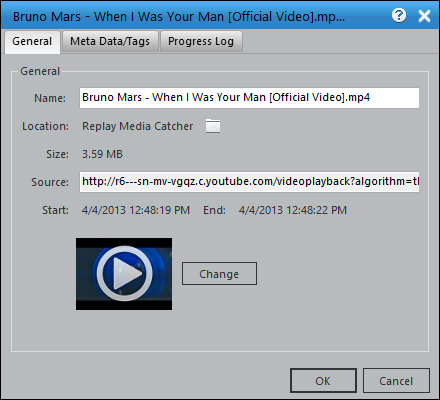Click the Change thumbnail button
This screenshot has height=400, width=440.
coord(219,274)
